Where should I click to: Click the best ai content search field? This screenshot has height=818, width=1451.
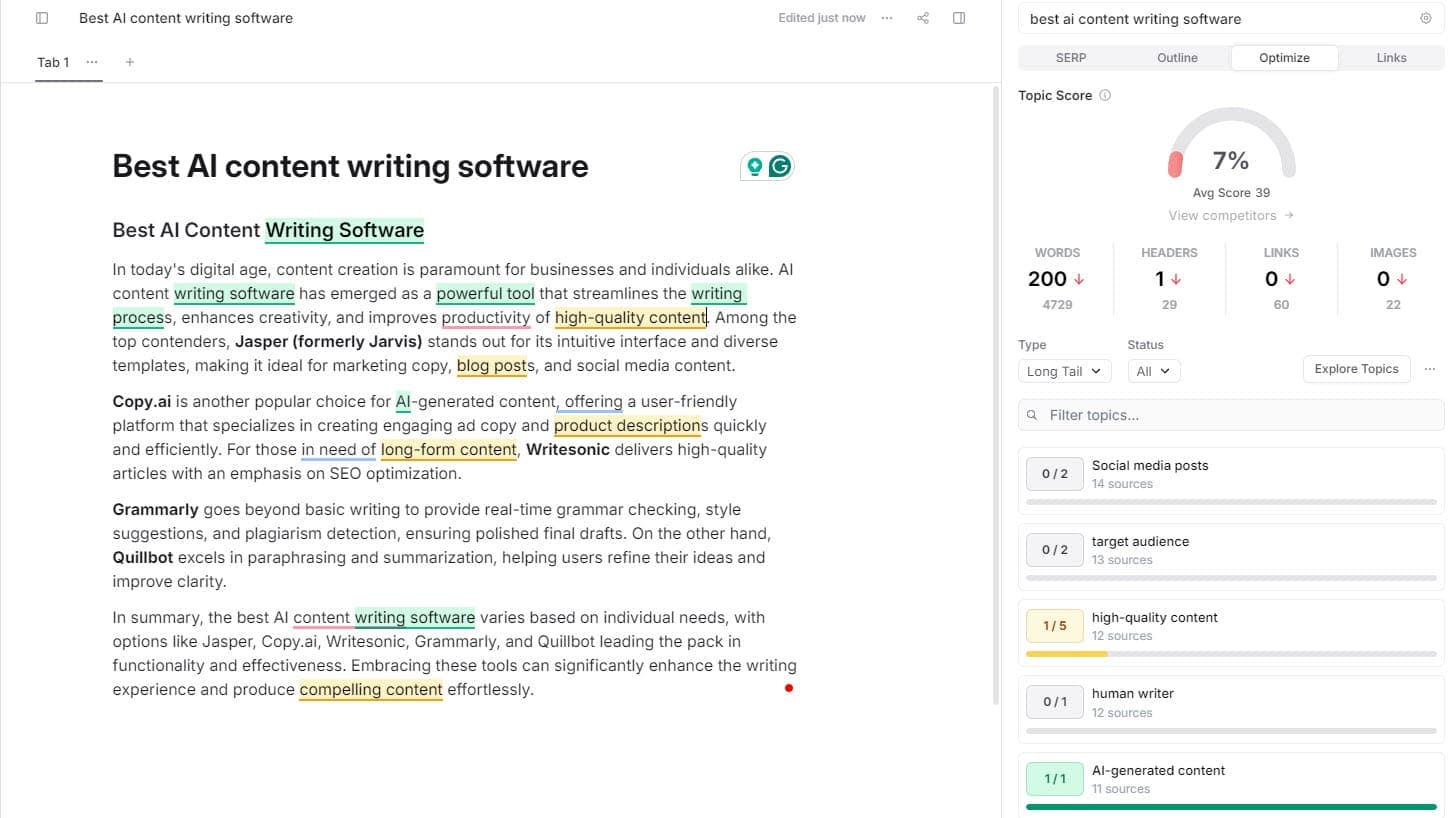click(x=1231, y=18)
